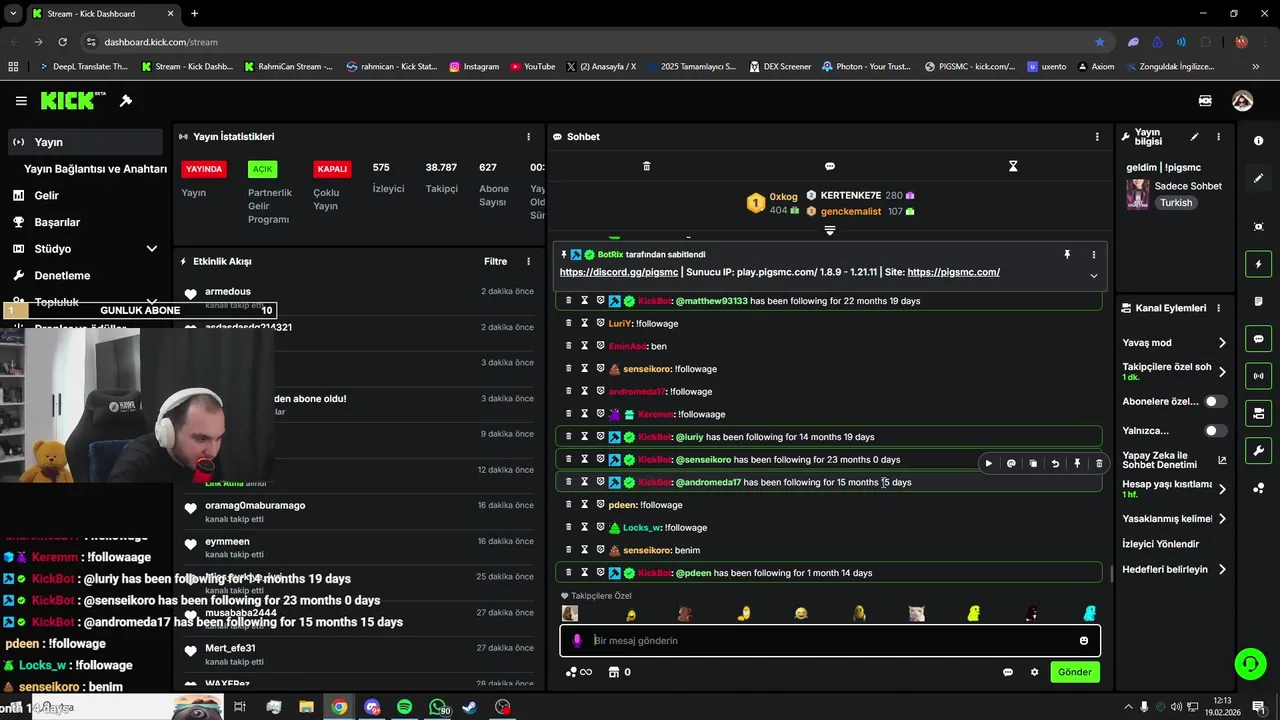Open chat settings gear beside Gönder
The image size is (1280, 720).
click(x=1035, y=672)
